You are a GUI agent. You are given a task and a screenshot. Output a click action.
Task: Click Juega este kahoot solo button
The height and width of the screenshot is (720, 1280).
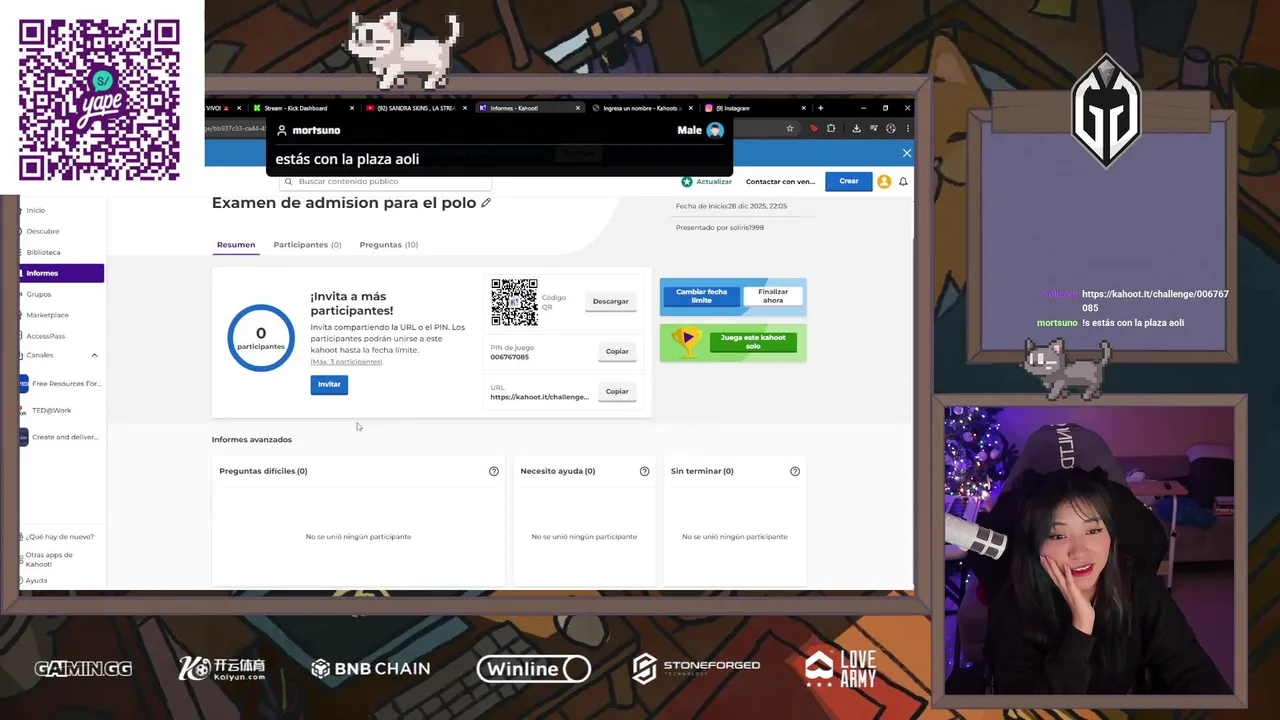tap(753, 341)
